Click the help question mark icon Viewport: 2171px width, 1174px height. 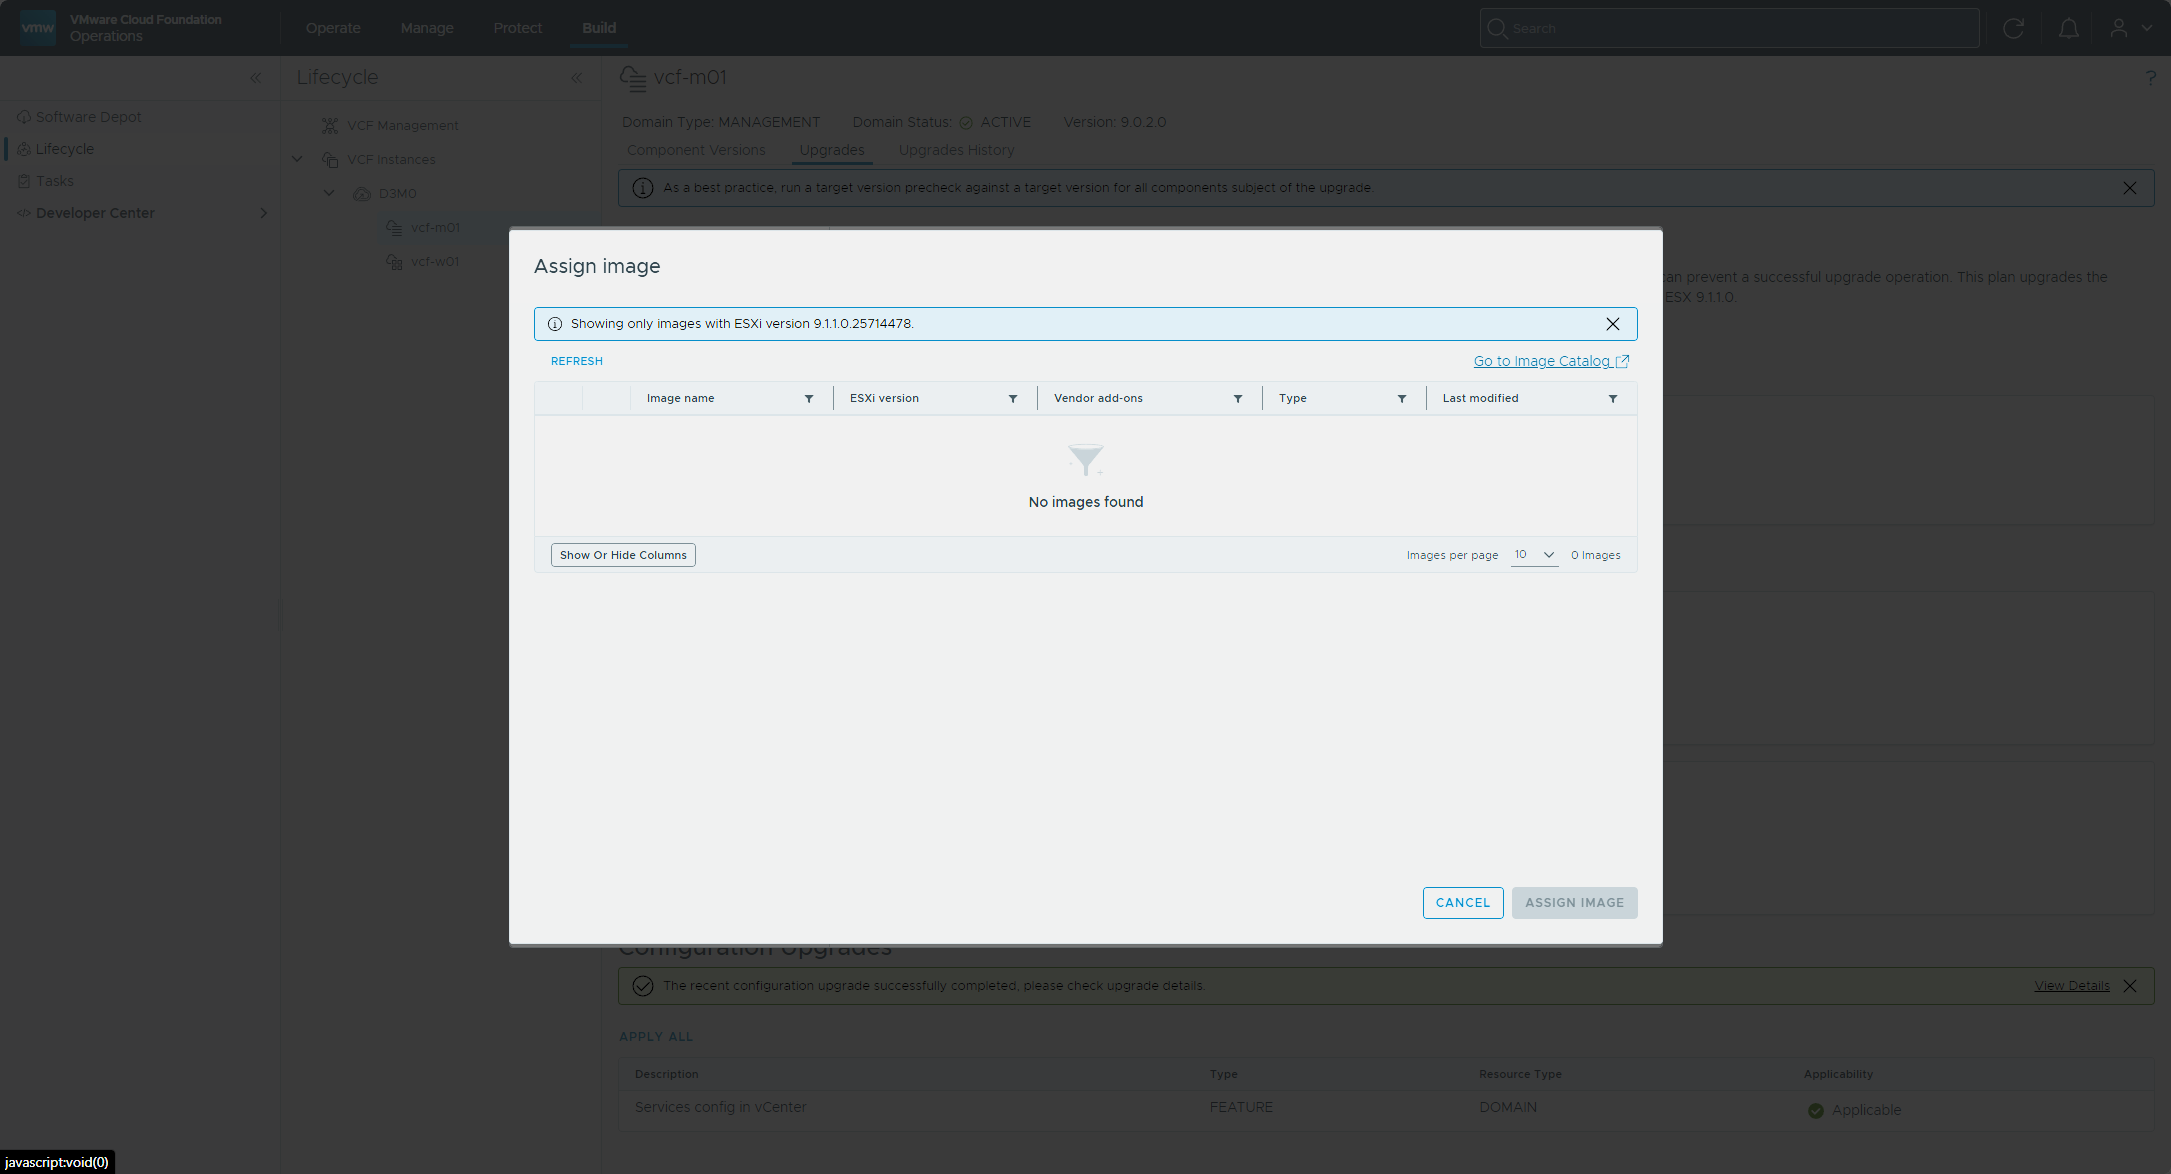point(2150,77)
